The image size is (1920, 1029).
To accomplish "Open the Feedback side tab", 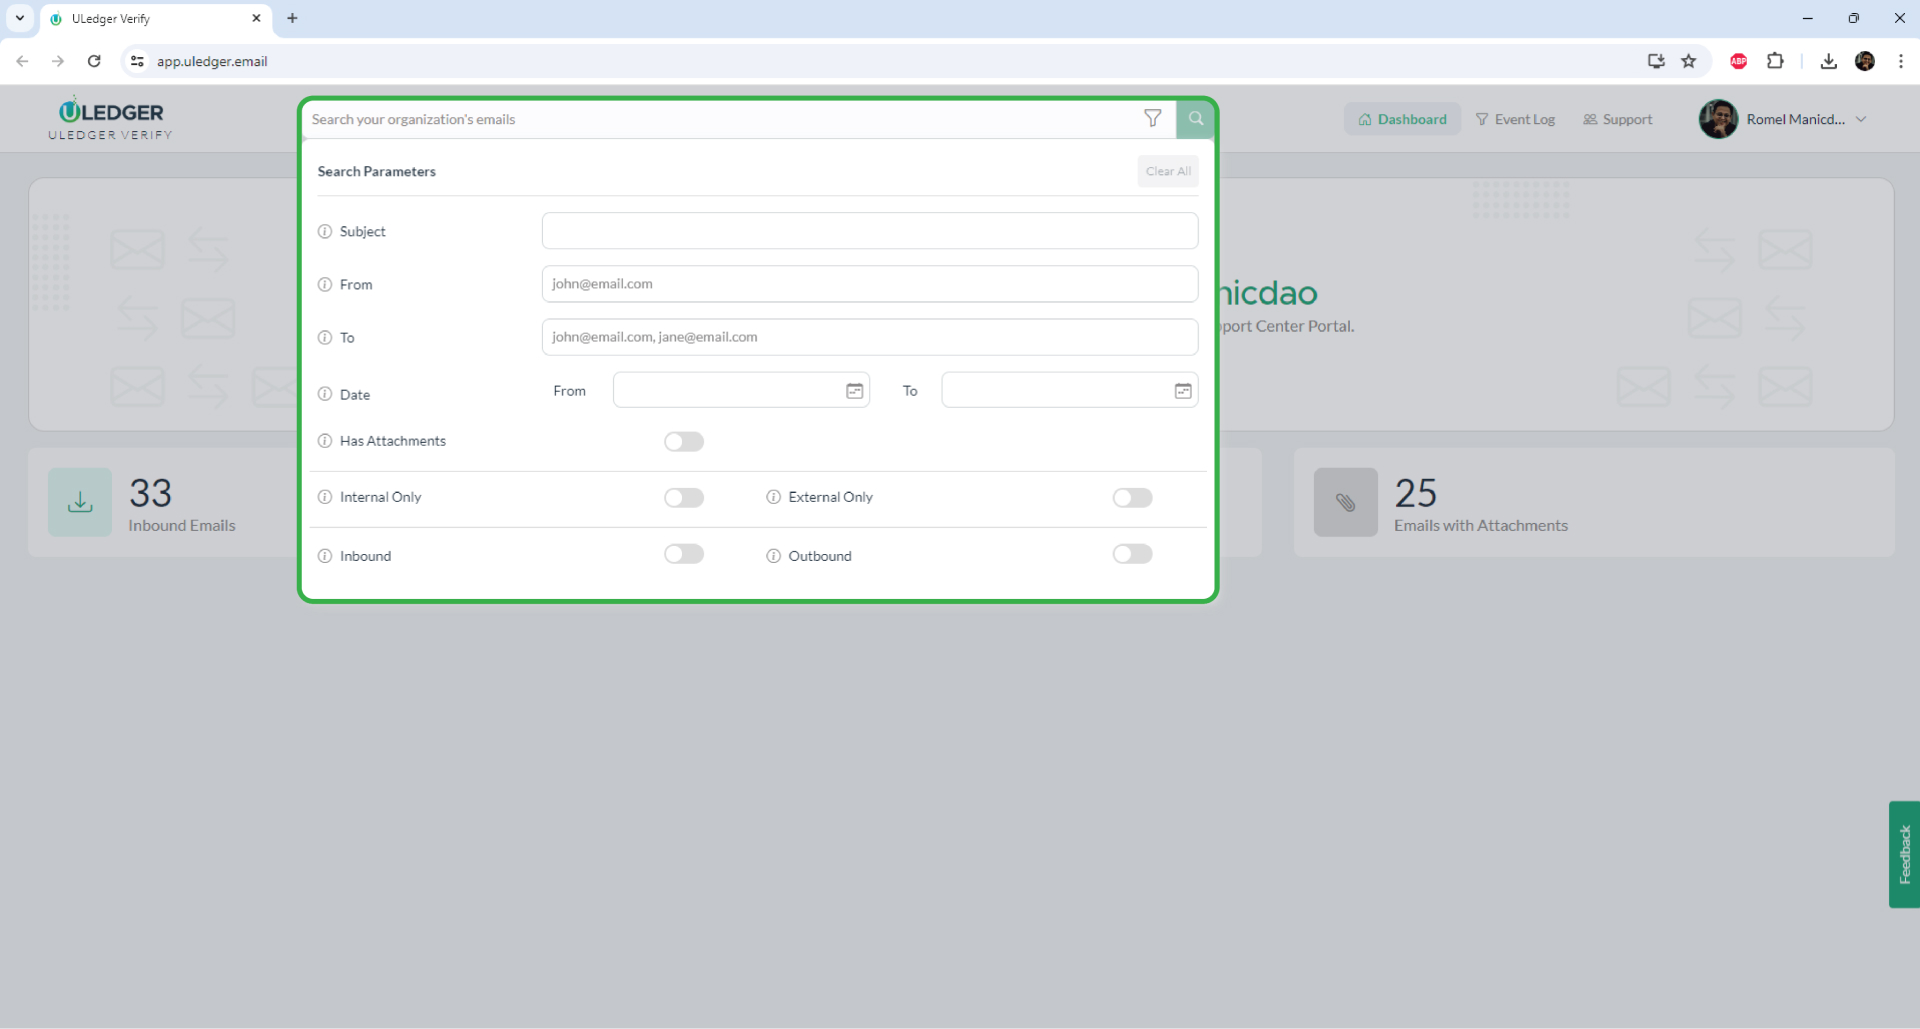I will 1904,854.
